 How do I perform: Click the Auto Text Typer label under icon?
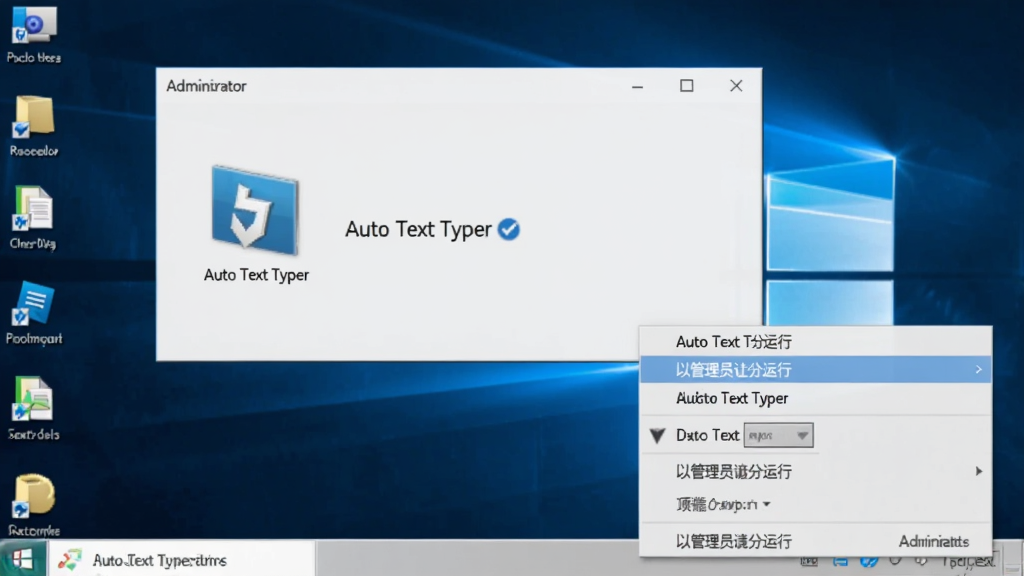pos(256,275)
